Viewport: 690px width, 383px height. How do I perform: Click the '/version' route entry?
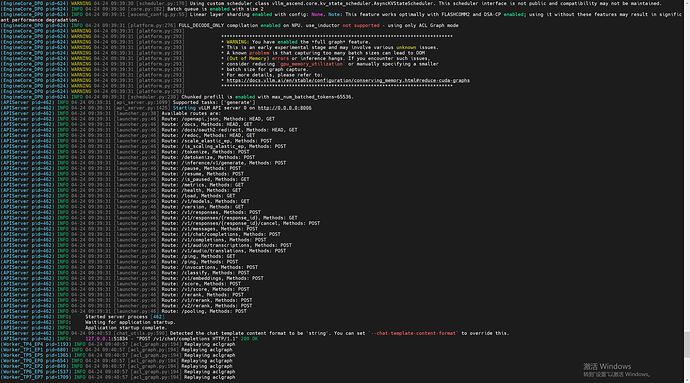tap(202, 207)
